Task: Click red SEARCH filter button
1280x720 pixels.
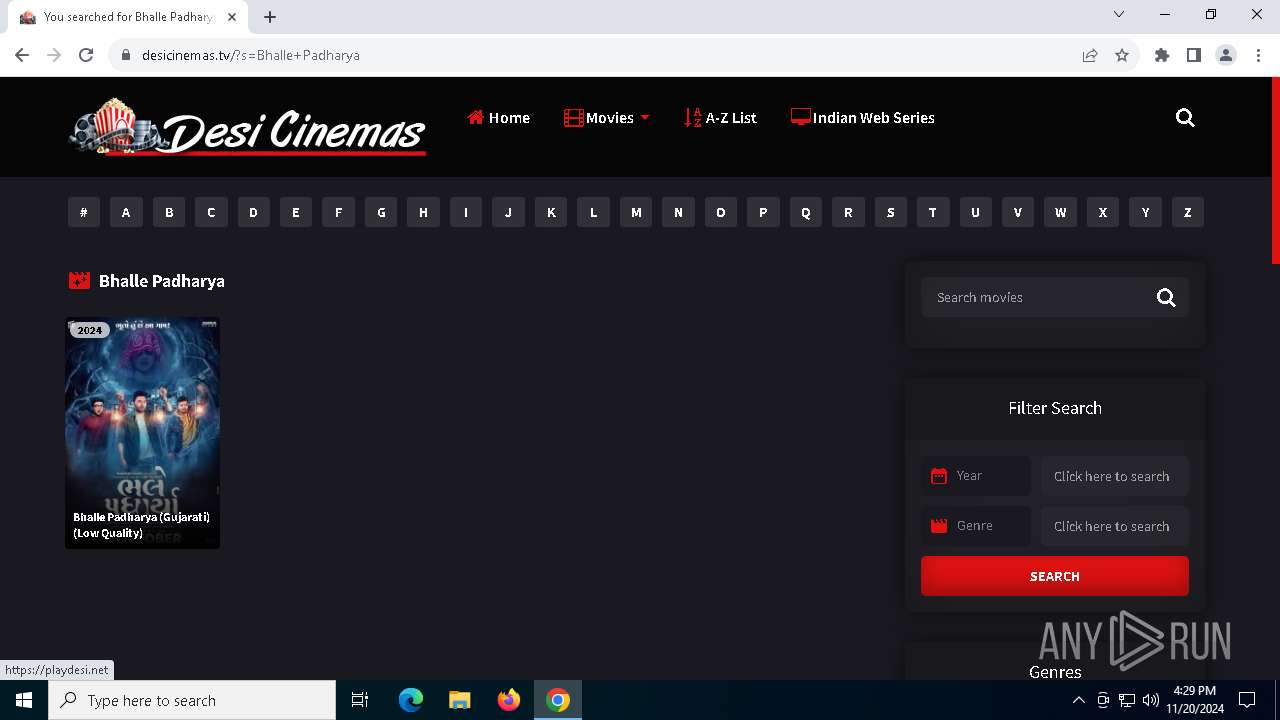Action: 1055,576
